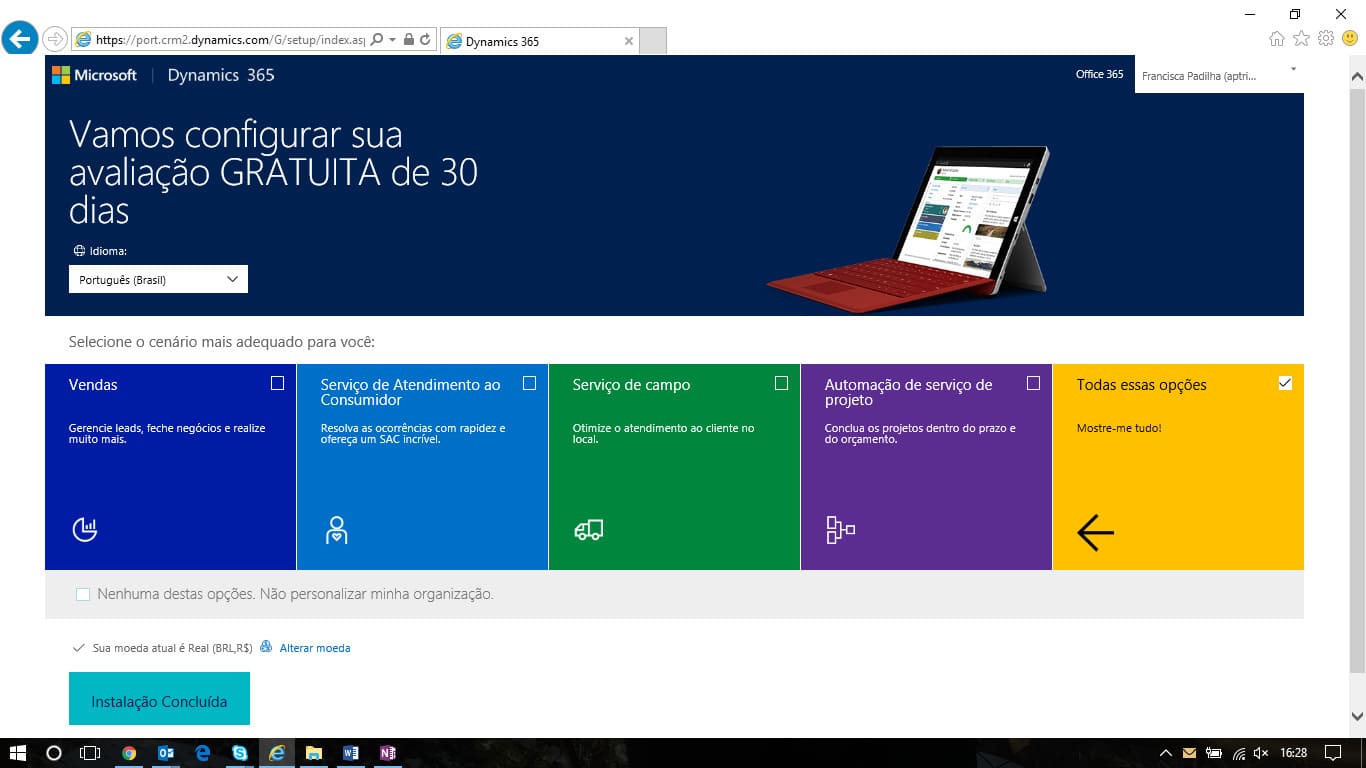The height and width of the screenshot is (768, 1366).
Task: Click the customer service person icon
Action: click(x=337, y=530)
